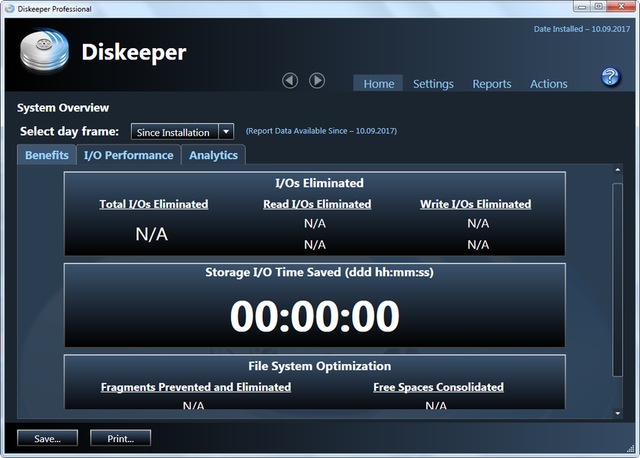Open the Home menu
Screen dimensions: 640x458
(x=378, y=84)
